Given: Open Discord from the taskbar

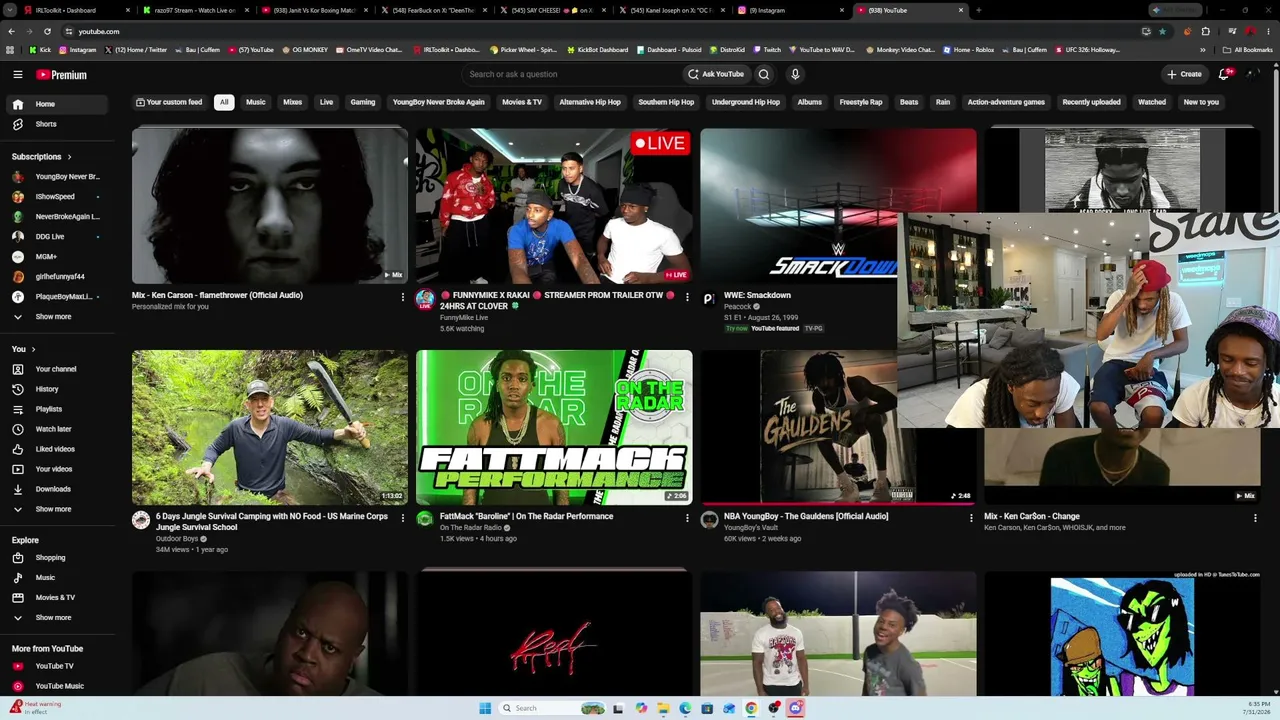Looking at the screenshot, I should 796,708.
